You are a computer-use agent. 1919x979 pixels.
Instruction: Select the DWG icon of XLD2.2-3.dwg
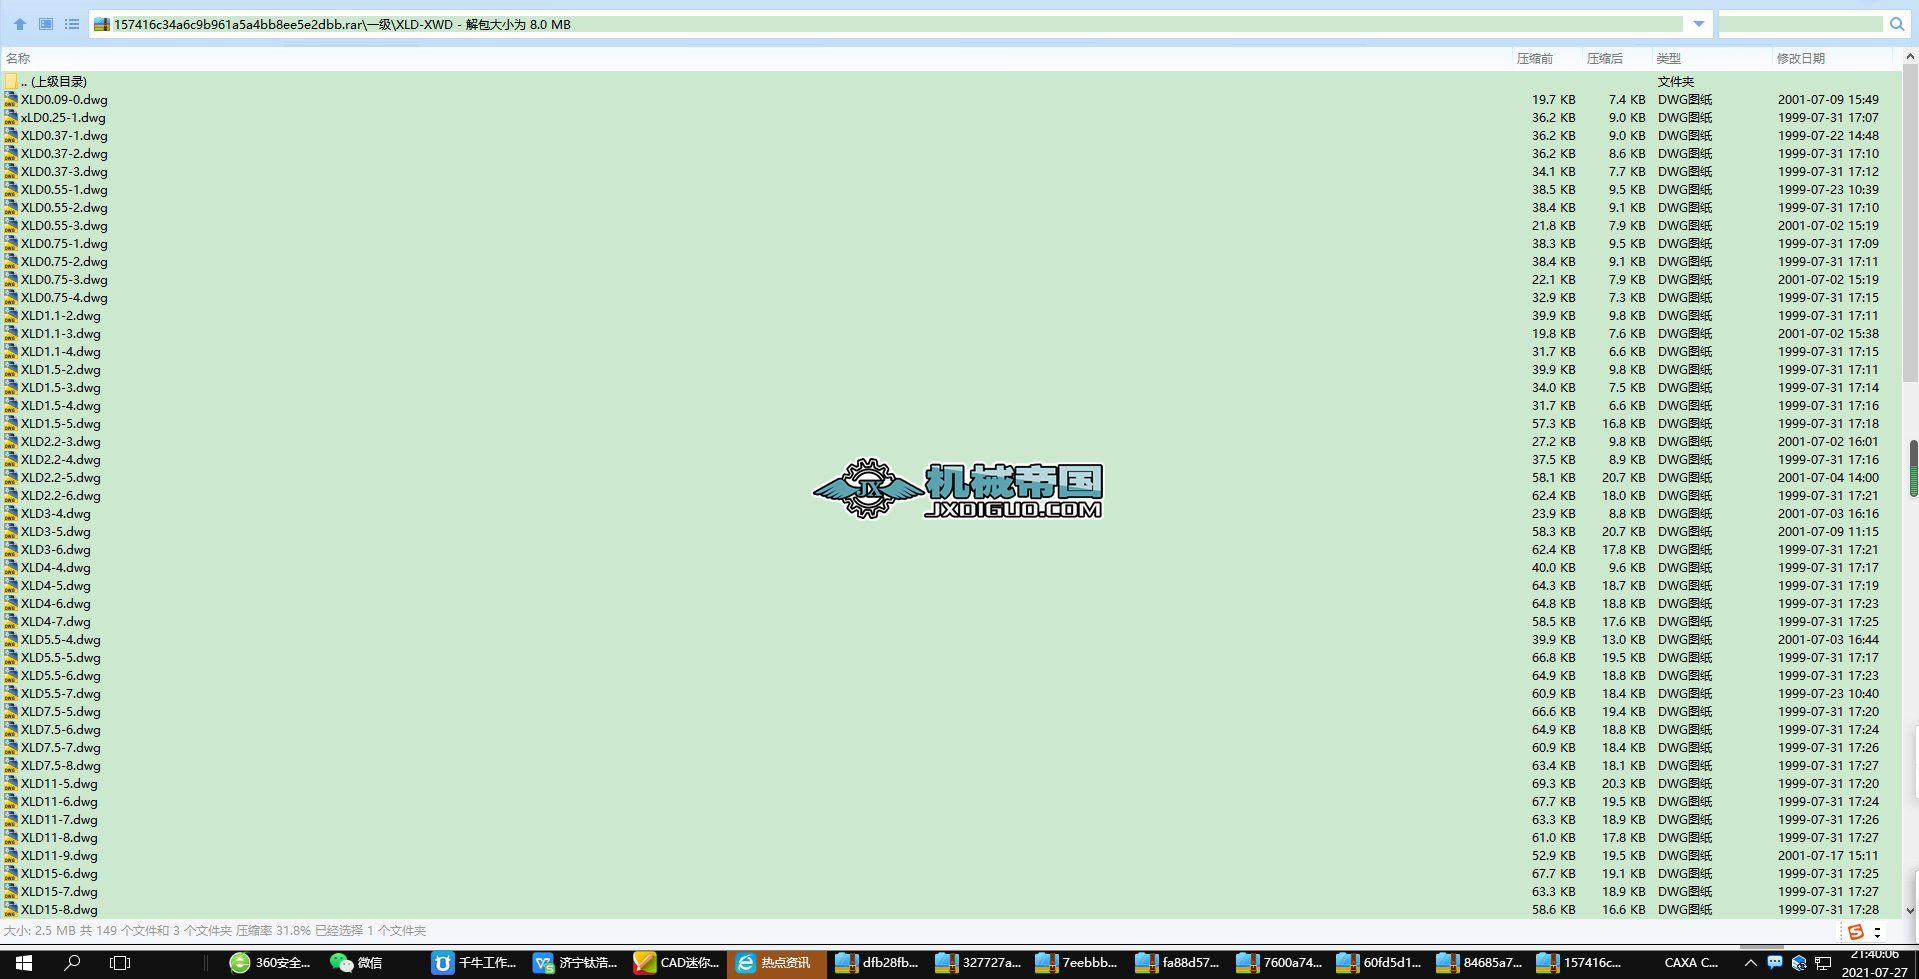click(x=11, y=441)
